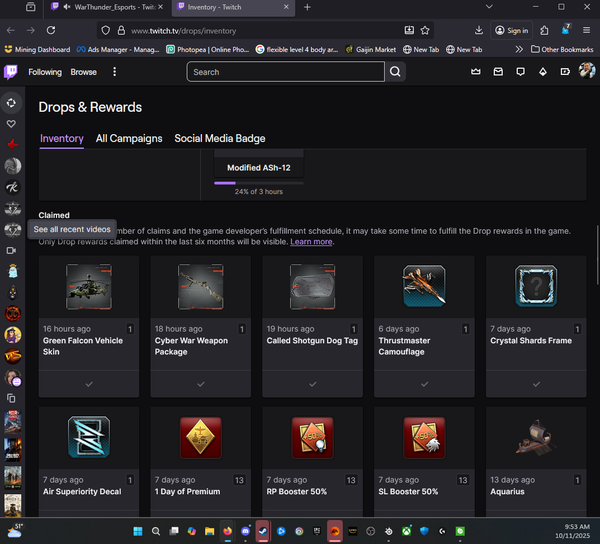Image resolution: width=600 pixels, height=544 pixels.
Task: Open the Prime loot crown icon
Action: tap(476, 72)
